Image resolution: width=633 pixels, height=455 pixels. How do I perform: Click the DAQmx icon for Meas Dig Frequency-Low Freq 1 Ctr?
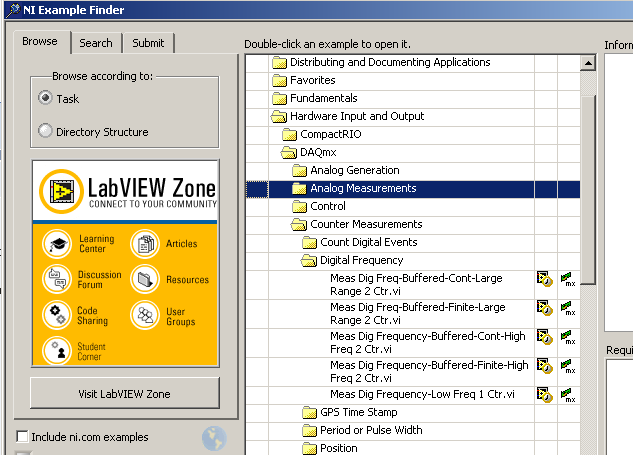(x=568, y=395)
